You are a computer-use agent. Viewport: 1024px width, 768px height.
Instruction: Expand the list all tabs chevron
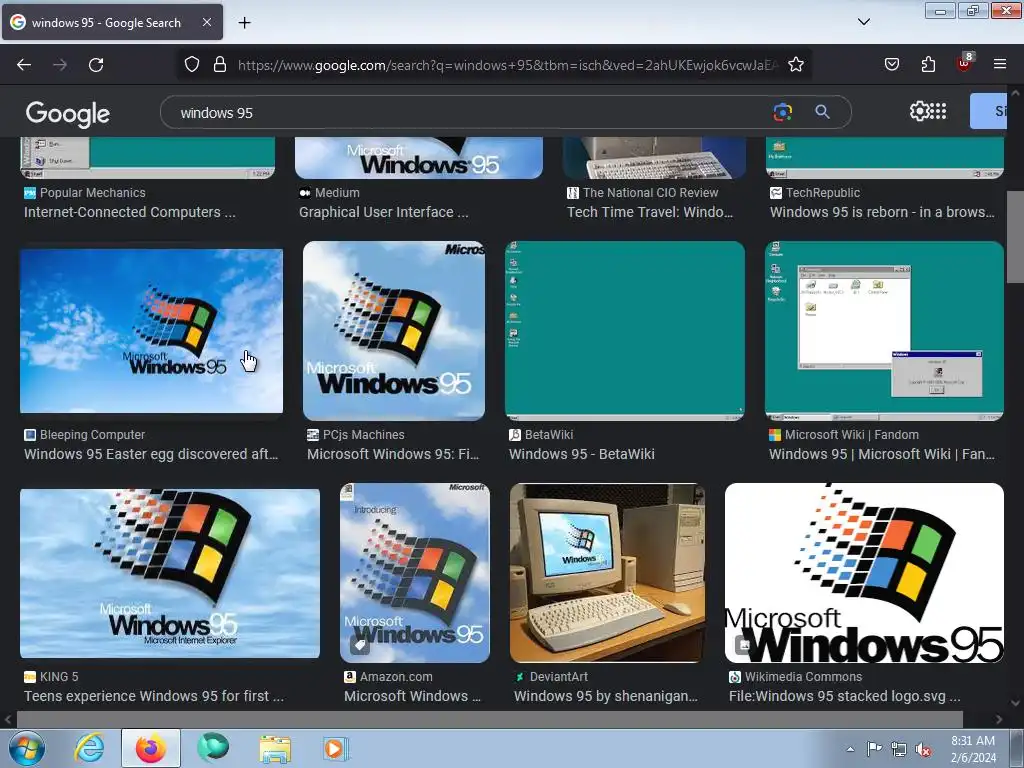tap(863, 22)
